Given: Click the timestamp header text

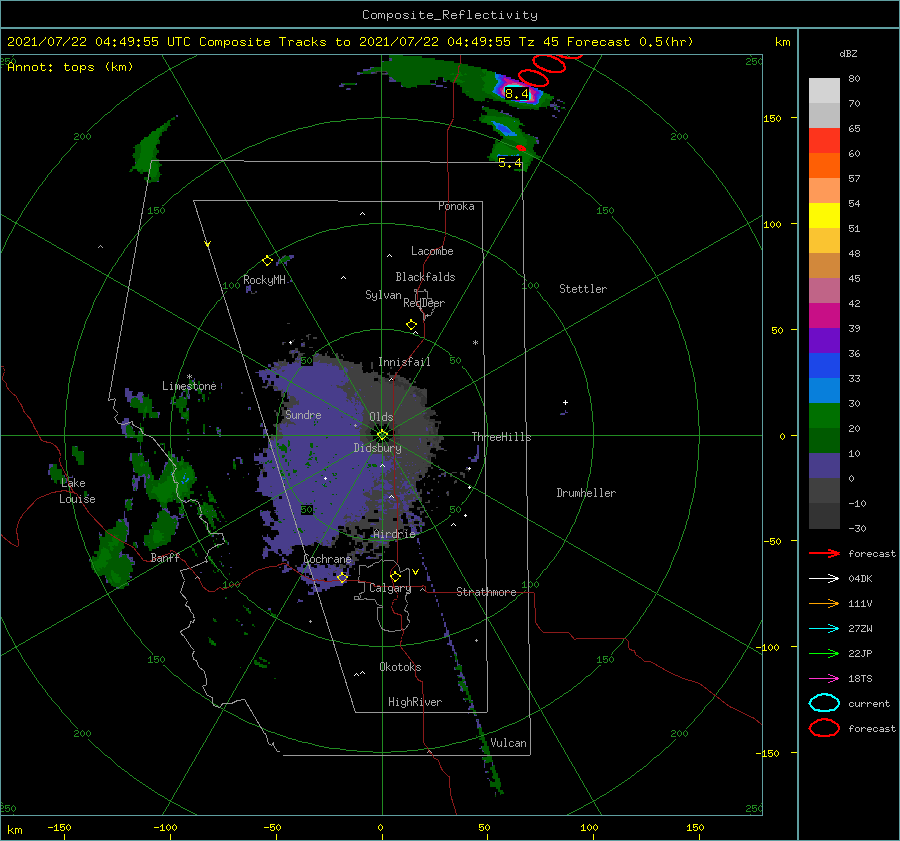Looking at the screenshot, I should tap(350, 42).
